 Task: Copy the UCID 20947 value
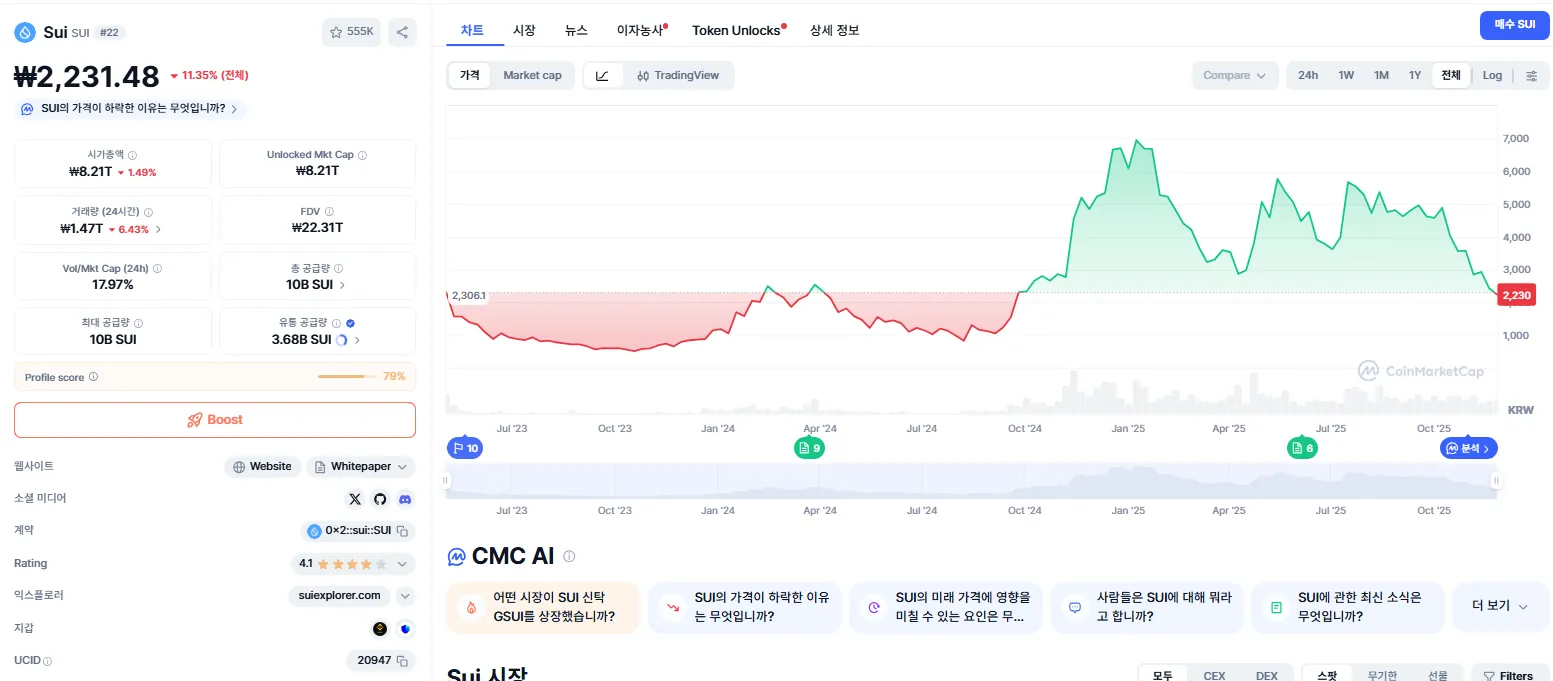[402, 661]
